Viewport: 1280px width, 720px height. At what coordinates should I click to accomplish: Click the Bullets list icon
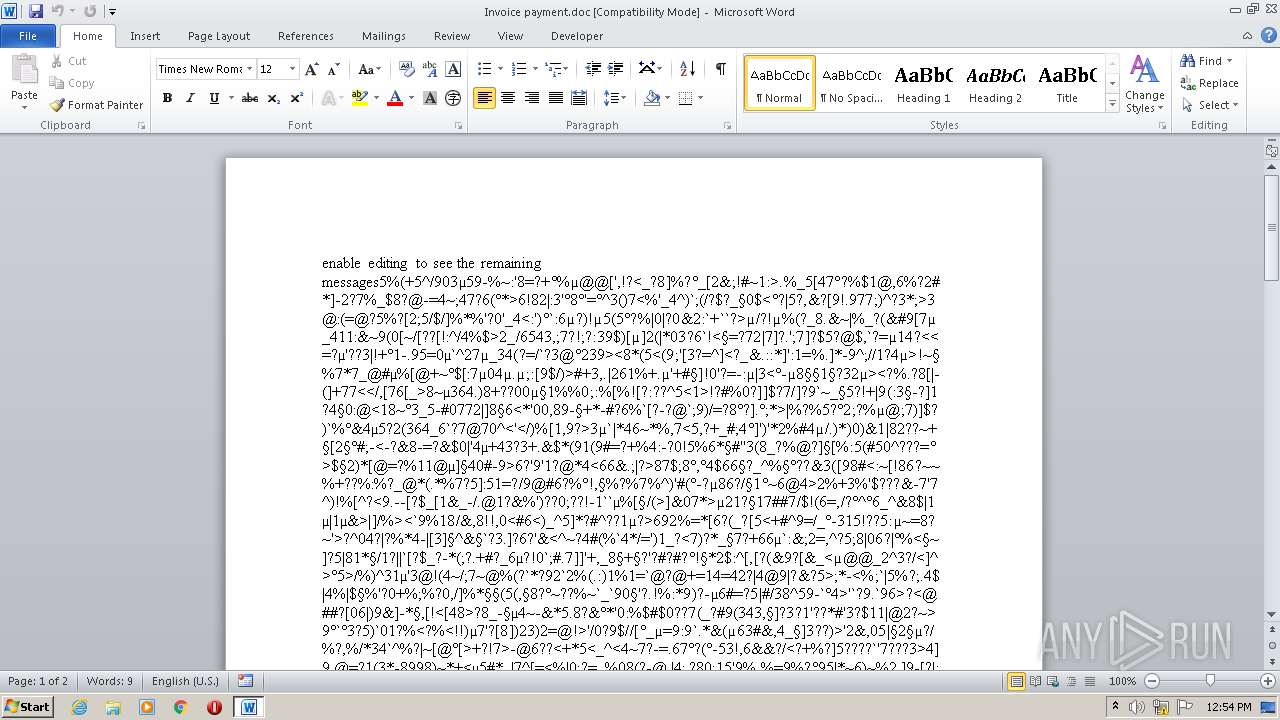click(x=484, y=69)
